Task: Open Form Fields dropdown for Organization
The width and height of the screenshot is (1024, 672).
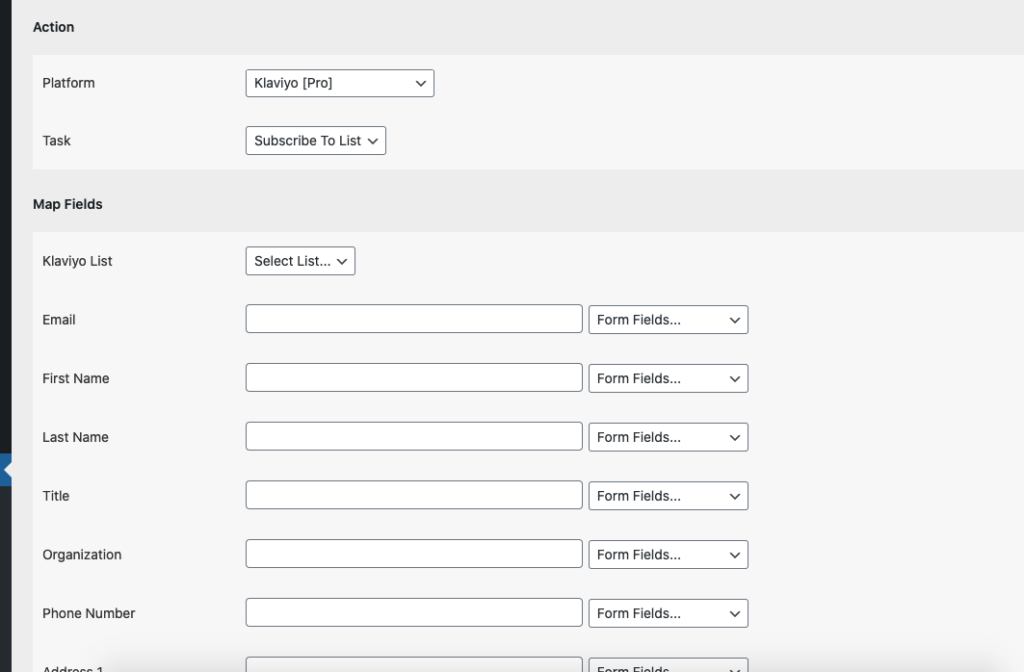Action: 668,554
